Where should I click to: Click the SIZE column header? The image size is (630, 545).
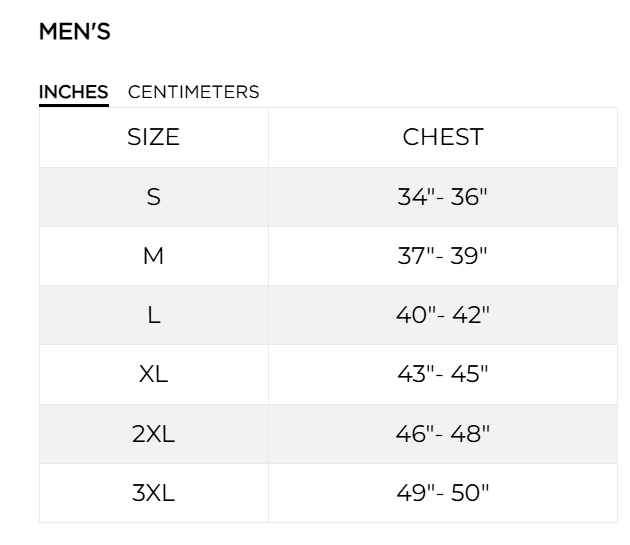[x=153, y=138]
